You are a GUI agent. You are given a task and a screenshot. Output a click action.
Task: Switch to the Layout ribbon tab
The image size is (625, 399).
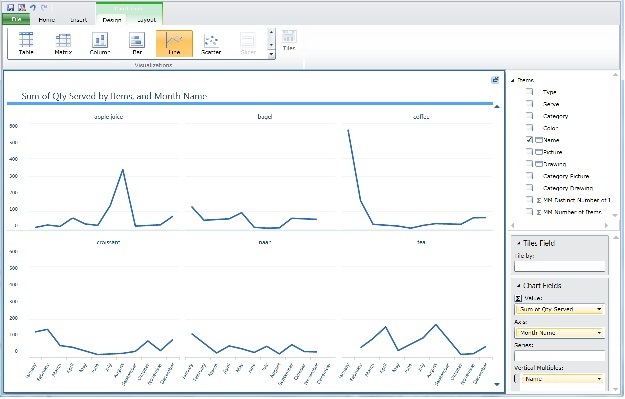146,20
